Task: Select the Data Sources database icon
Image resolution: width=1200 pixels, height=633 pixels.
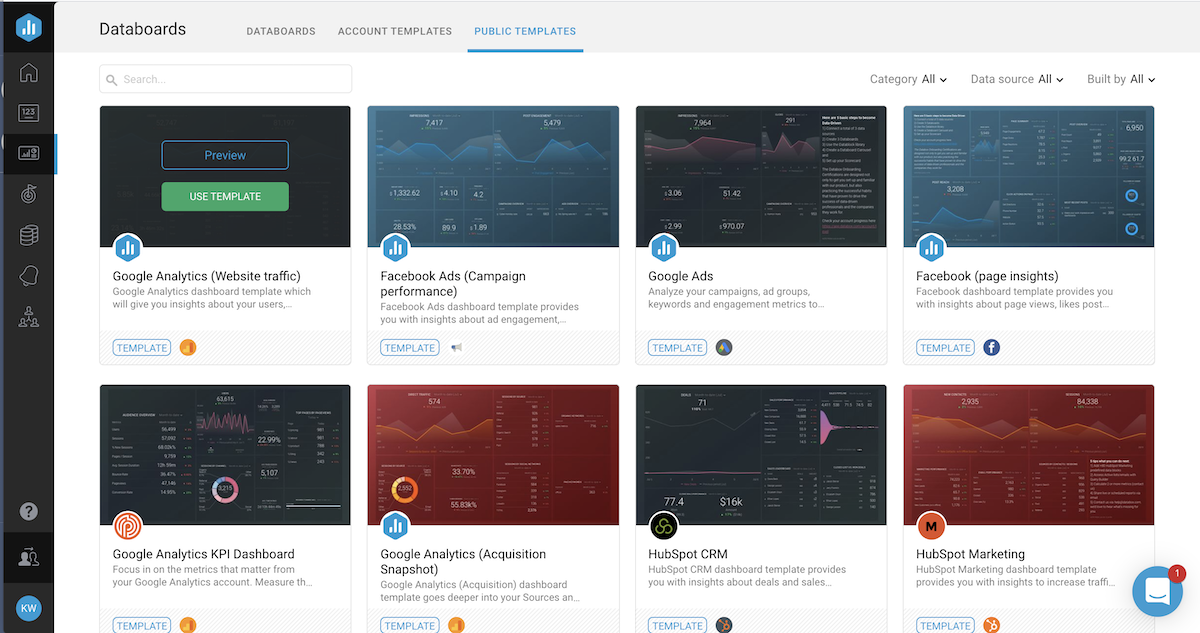Action: click(29, 235)
